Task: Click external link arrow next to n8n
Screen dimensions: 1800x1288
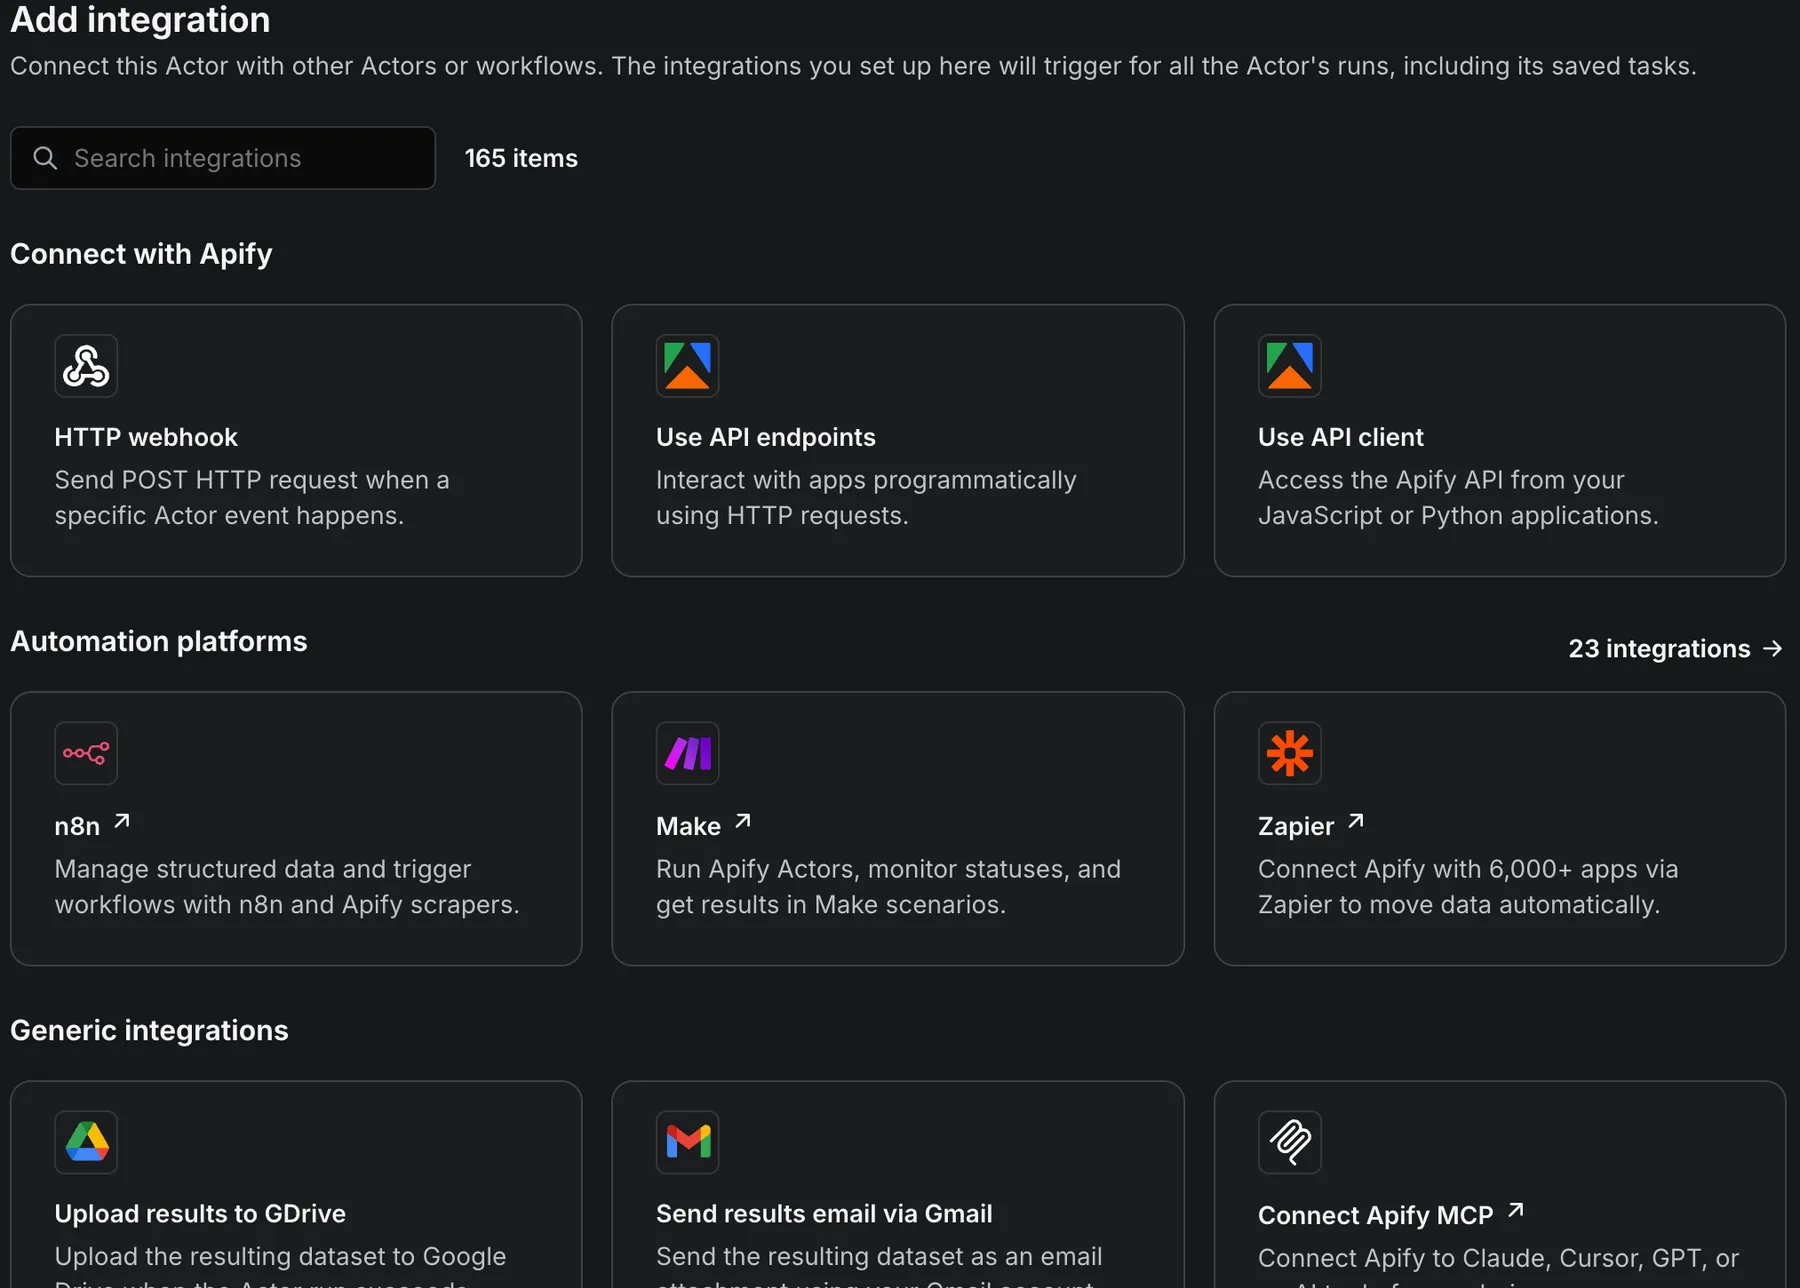Action: tap(122, 821)
